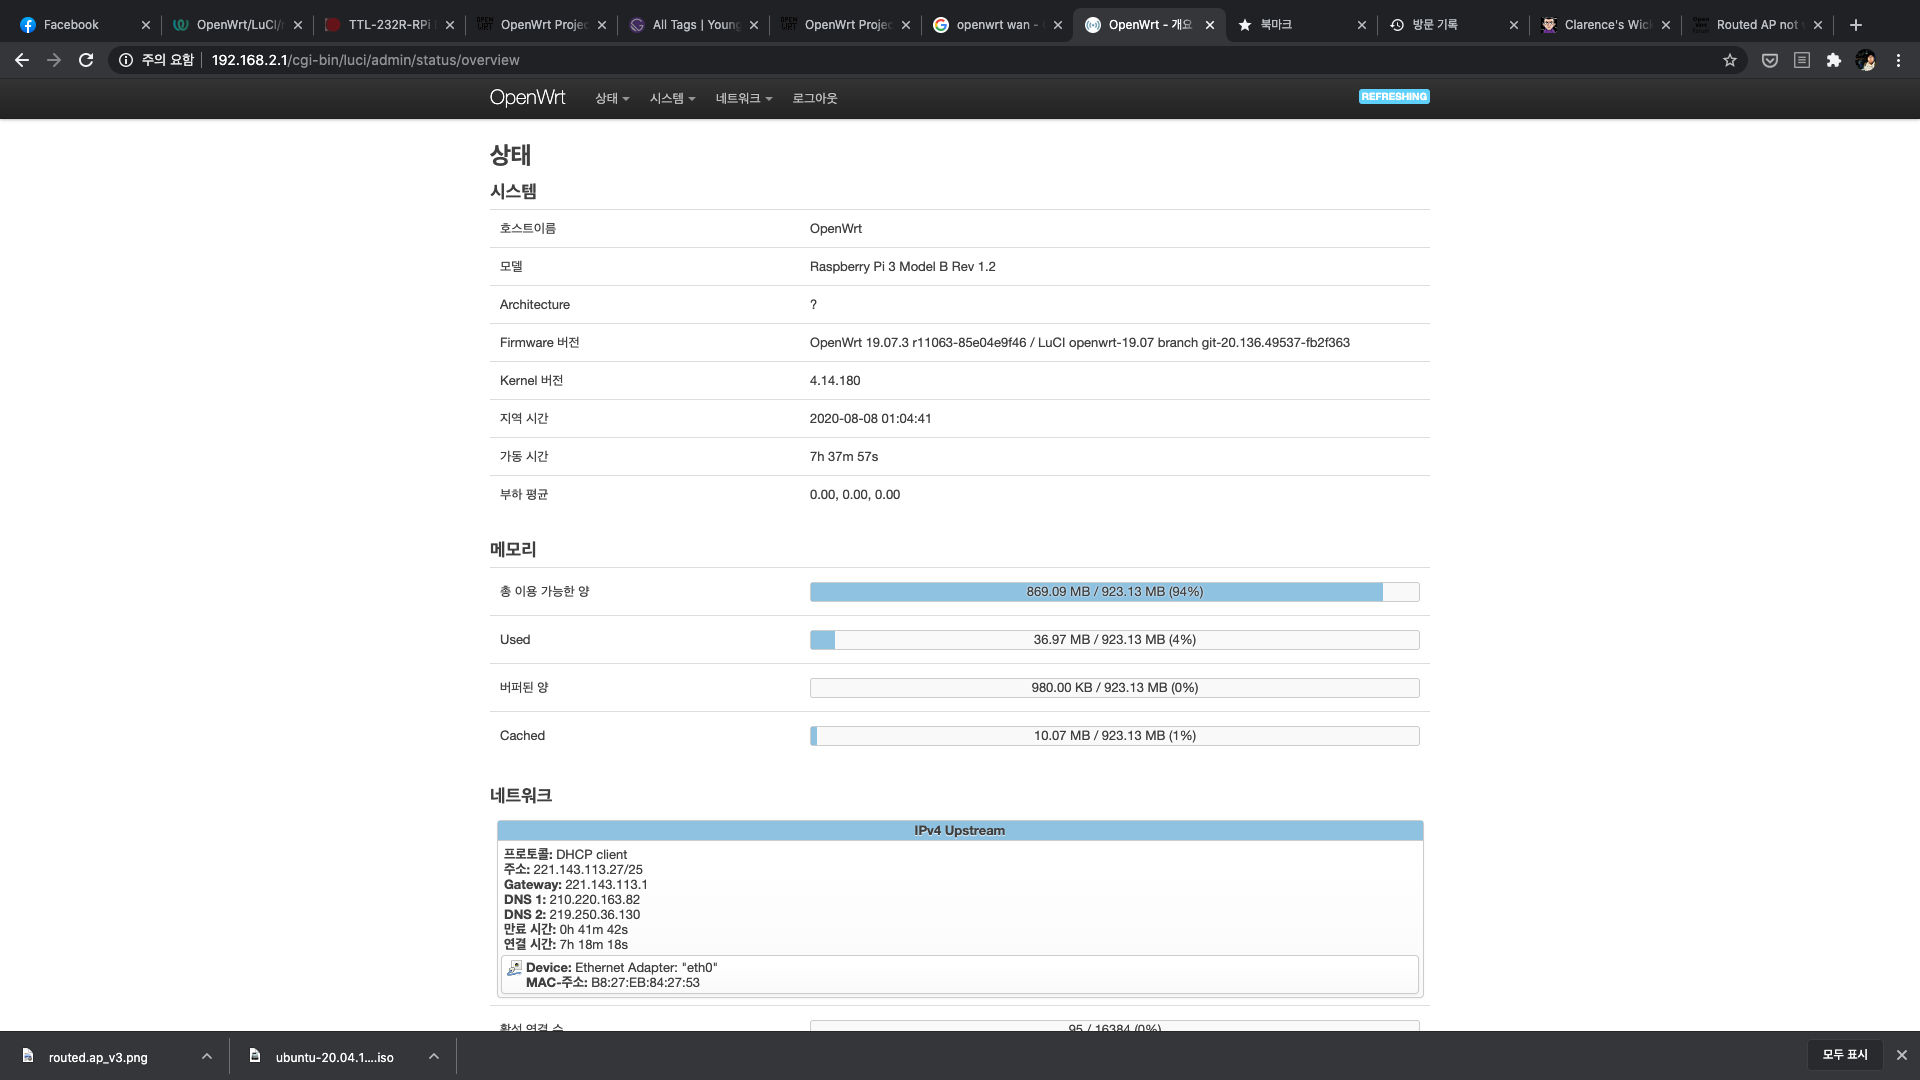Open a new tab with plus button

pyautogui.click(x=1856, y=25)
